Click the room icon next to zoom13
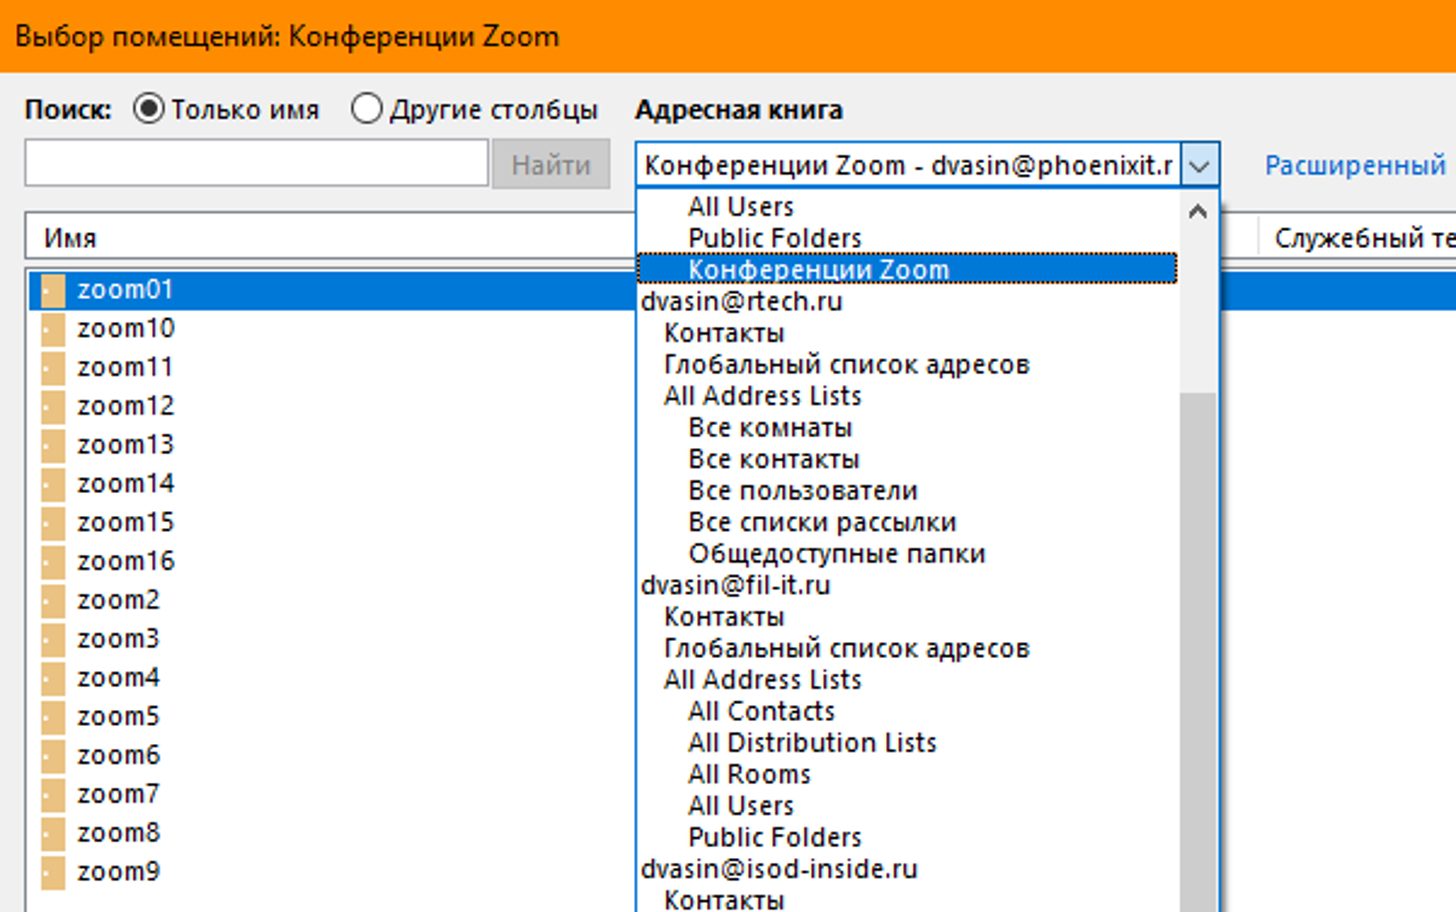This screenshot has width=1456, height=912. (x=53, y=445)
